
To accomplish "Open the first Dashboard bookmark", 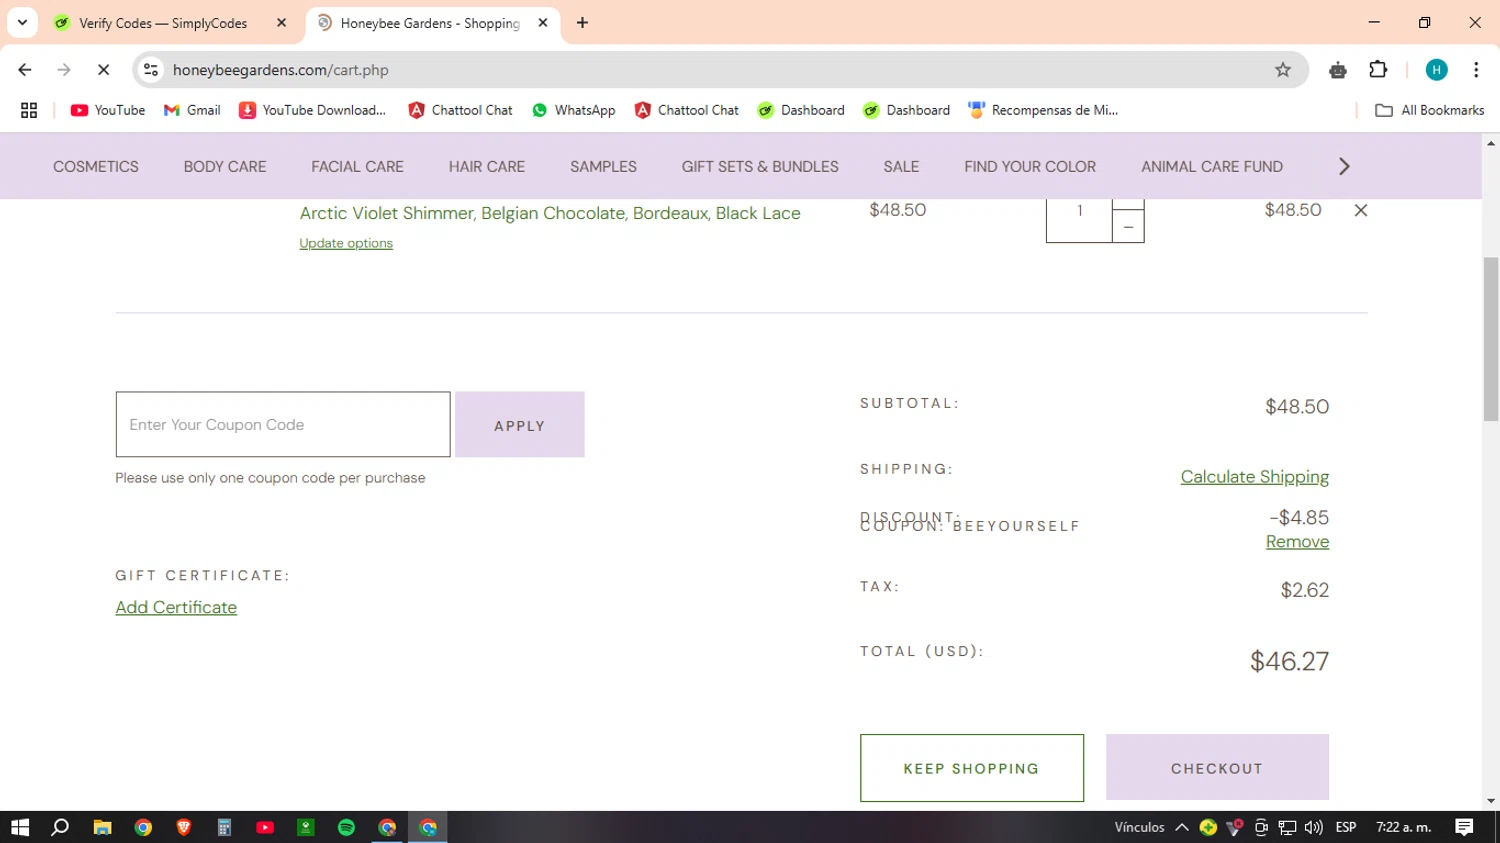I will 801,110.
